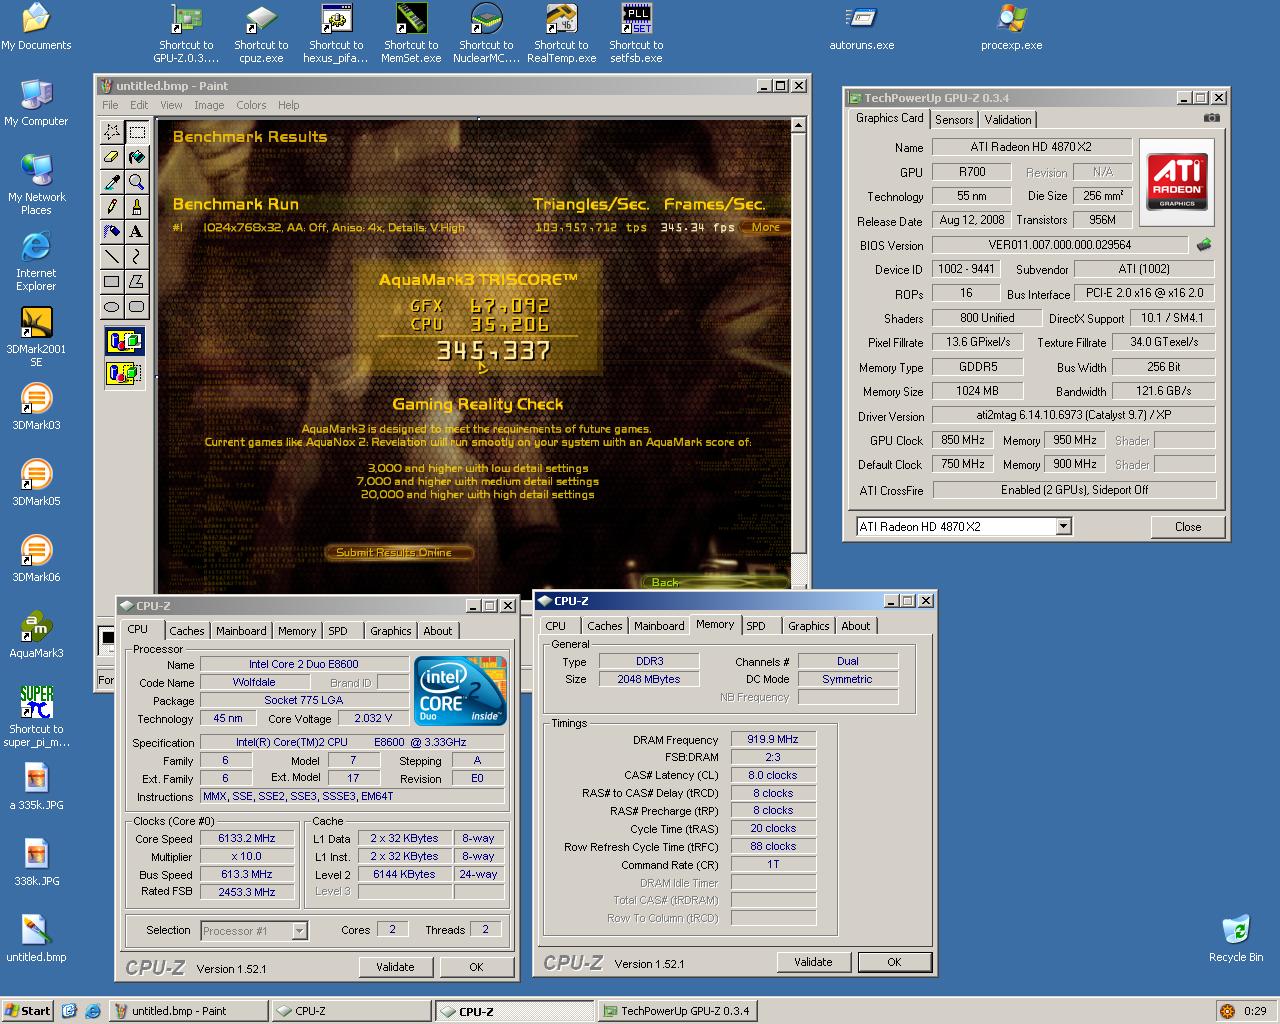Click the Start button on the taskbar
The image size is (1280, 1024).
tap(28, 1010)
